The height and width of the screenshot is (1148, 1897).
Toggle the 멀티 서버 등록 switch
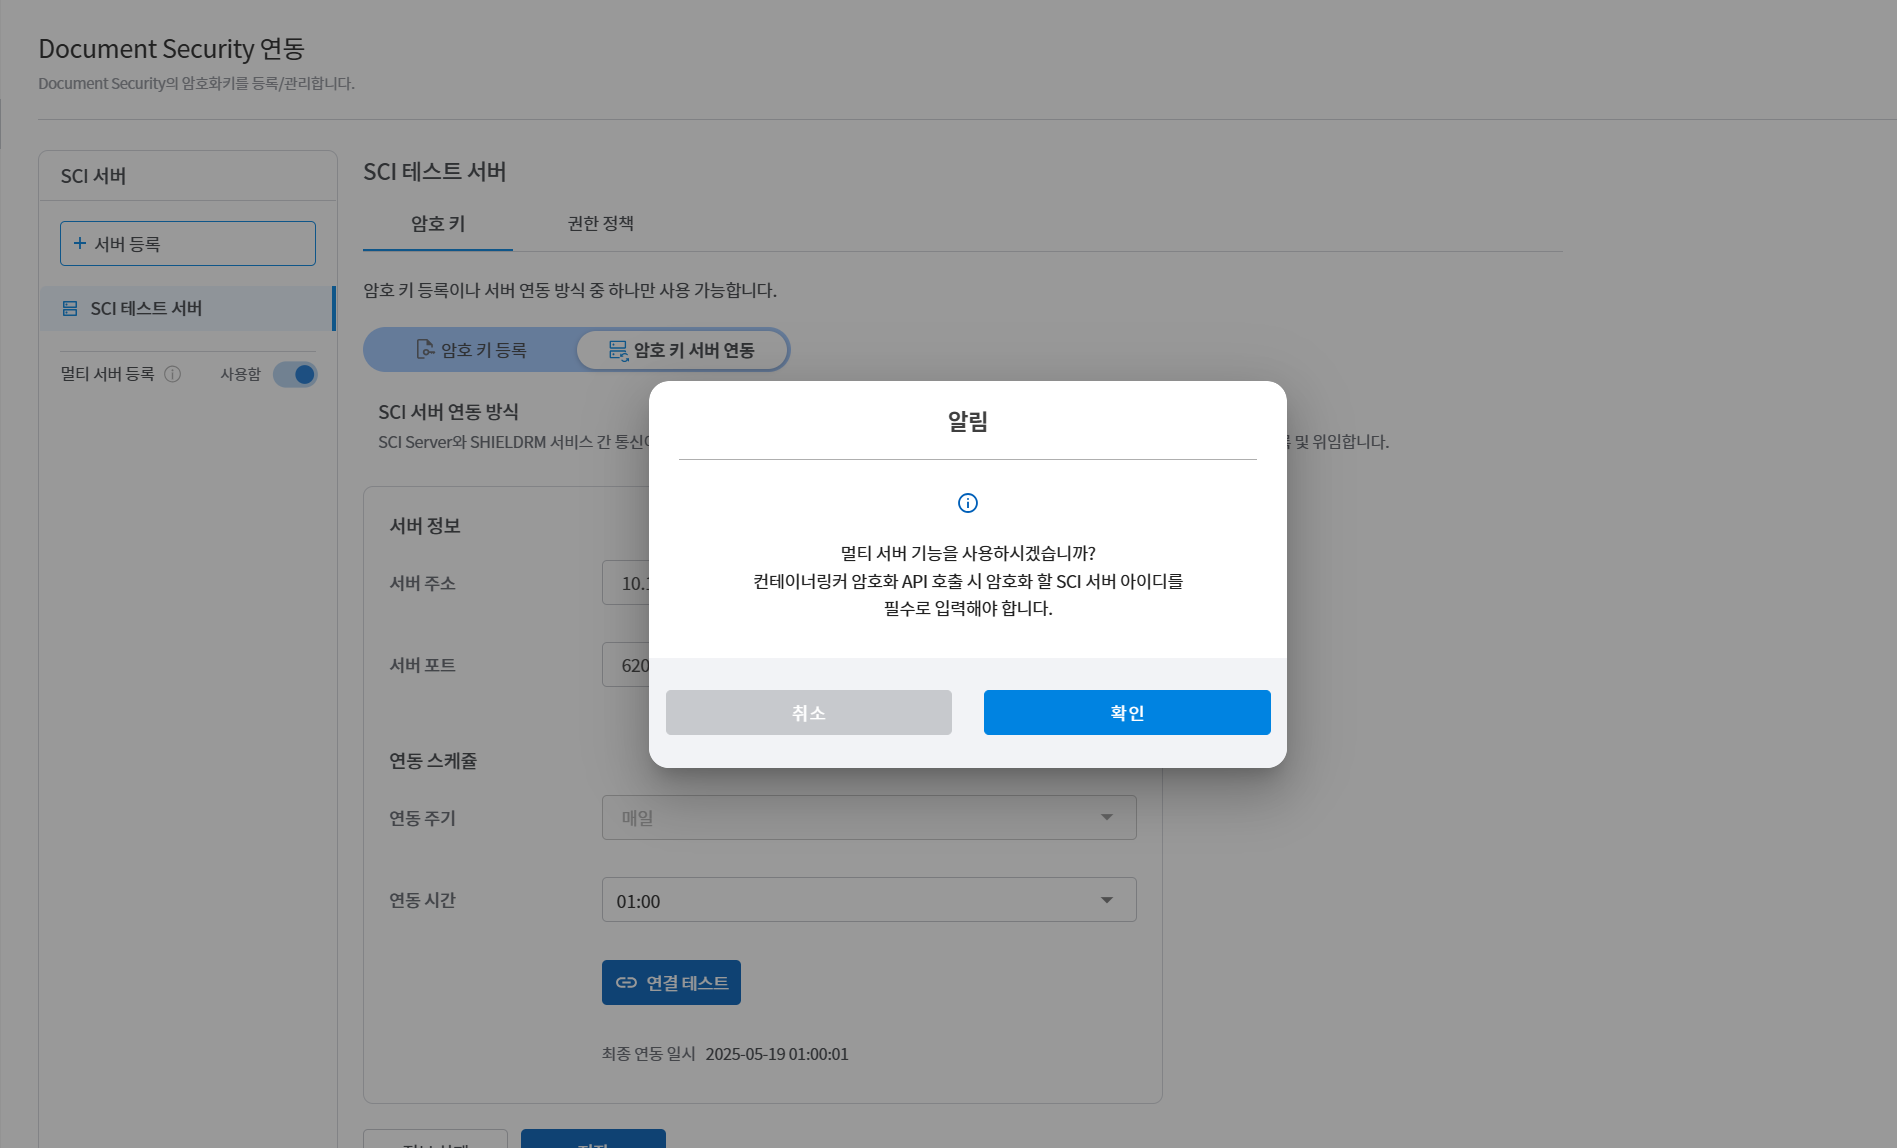pos(295,374)
